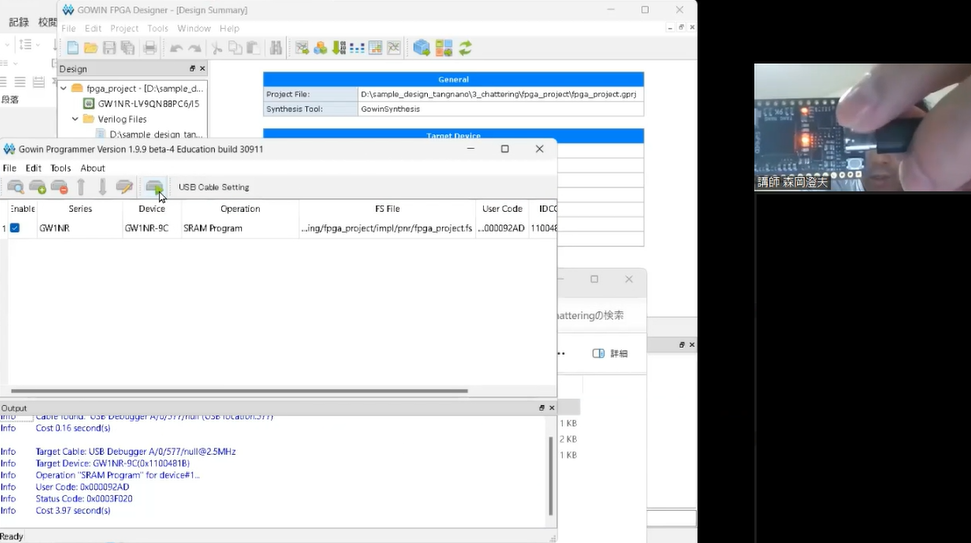The width and height of the screenshot is (971, 543).
Task: Collapse the Verilog Files folder node
Action: (x=75, y=119)
